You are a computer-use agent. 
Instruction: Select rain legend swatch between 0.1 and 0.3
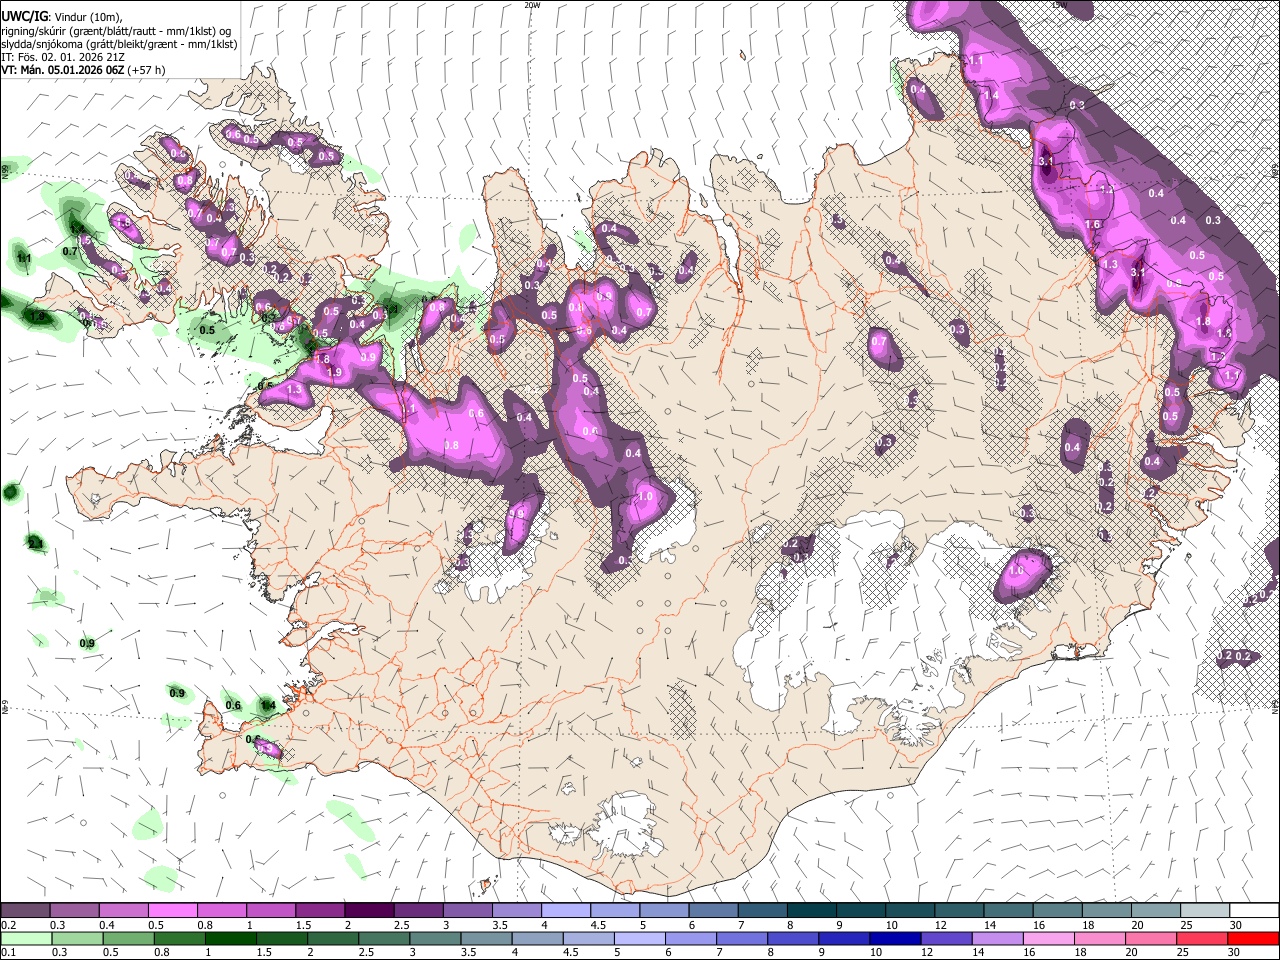point(25,939)
